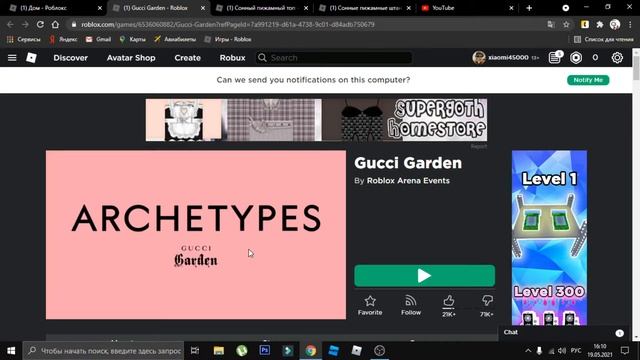The image size is (640, 360).
Task: Click the Archetypes Gucci Garden game thumbnail
Action: pos(196,235)
